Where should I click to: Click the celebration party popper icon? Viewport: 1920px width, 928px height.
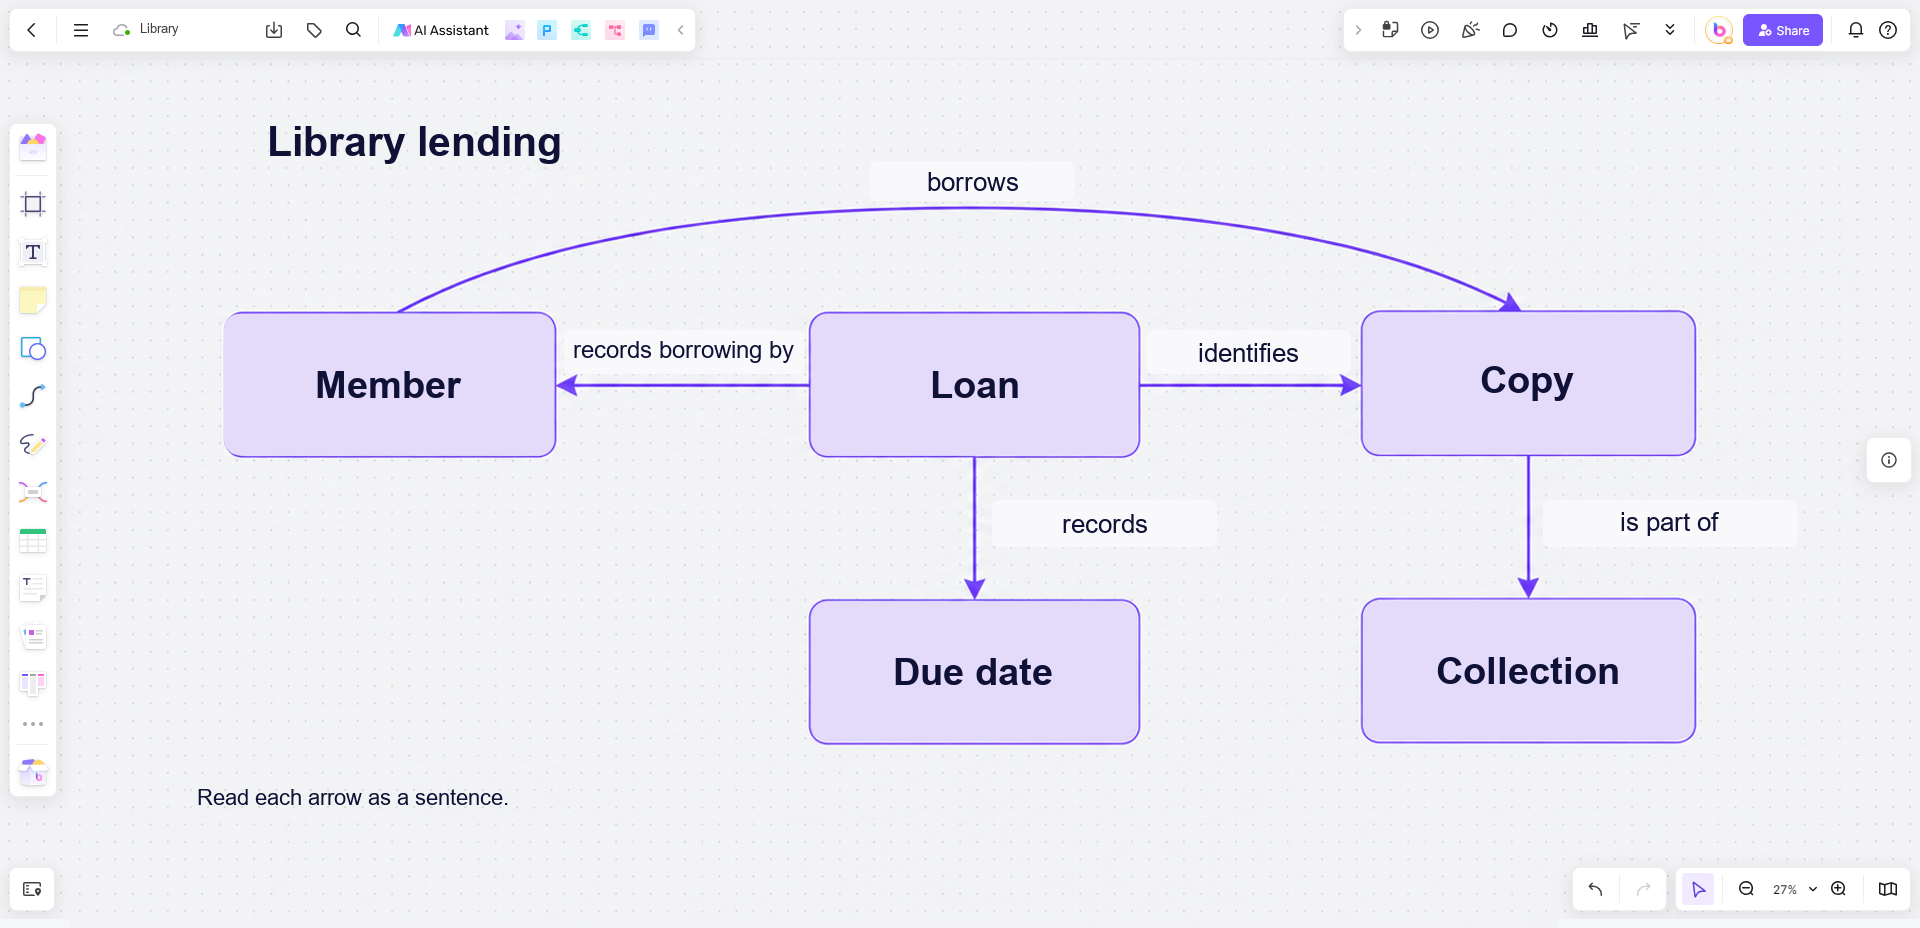click(x=1470, y=30)
